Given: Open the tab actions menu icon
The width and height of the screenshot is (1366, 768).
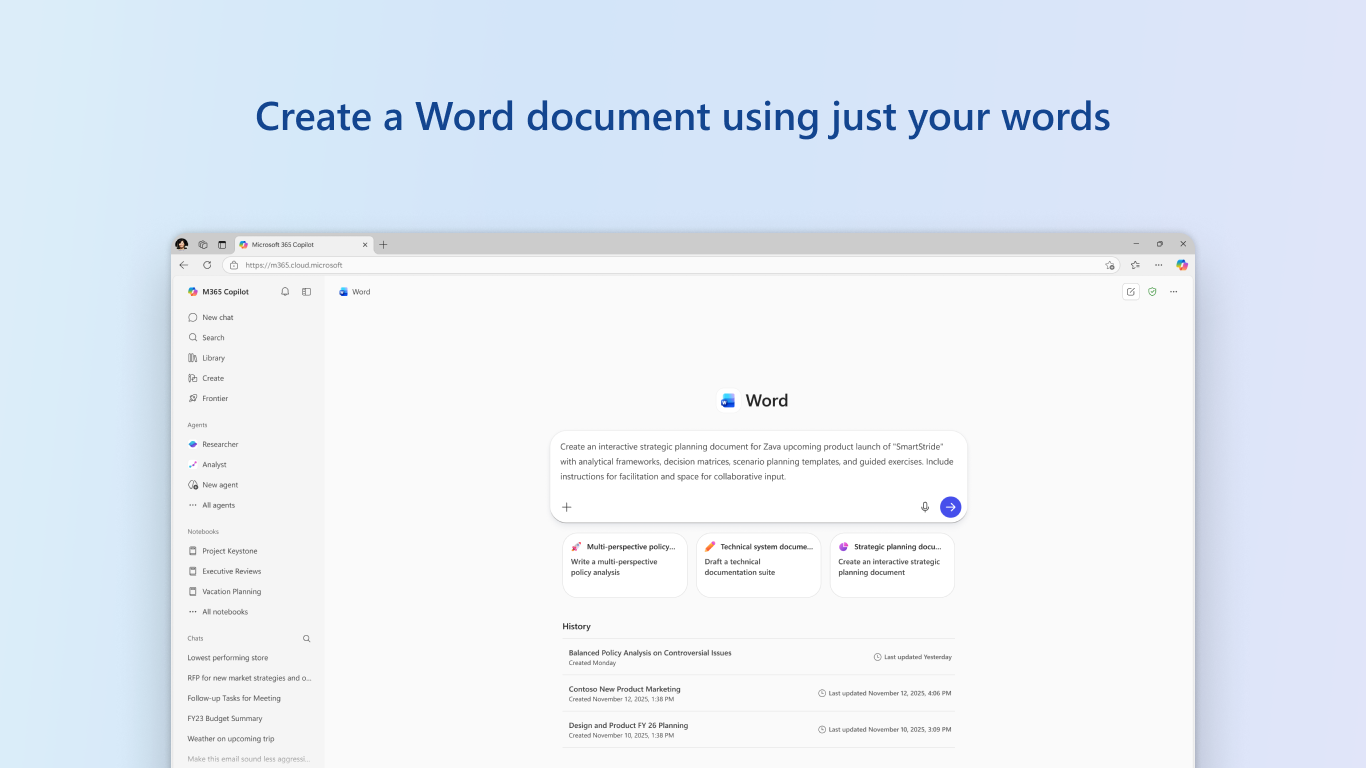Looking at the screenshot, I should click(x=222, y=244).
